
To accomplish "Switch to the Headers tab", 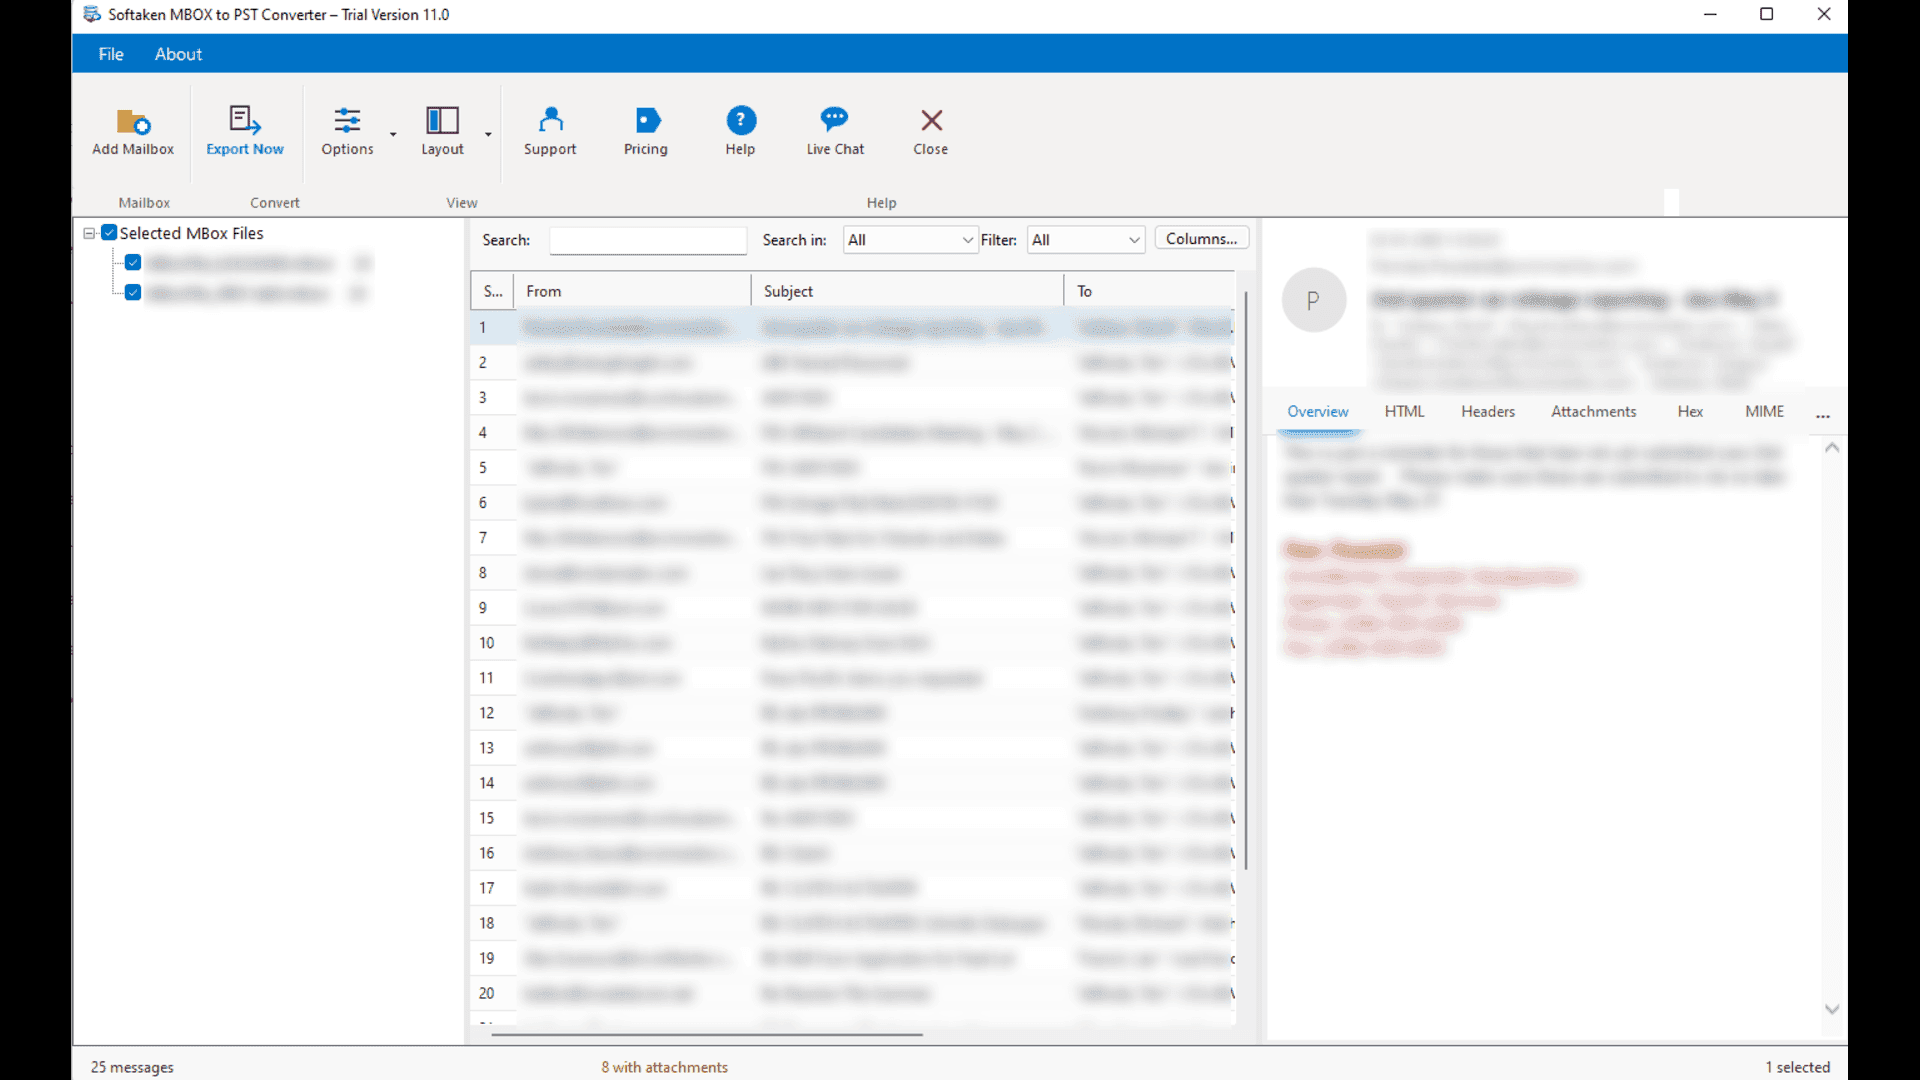I will pos(1487,412).
